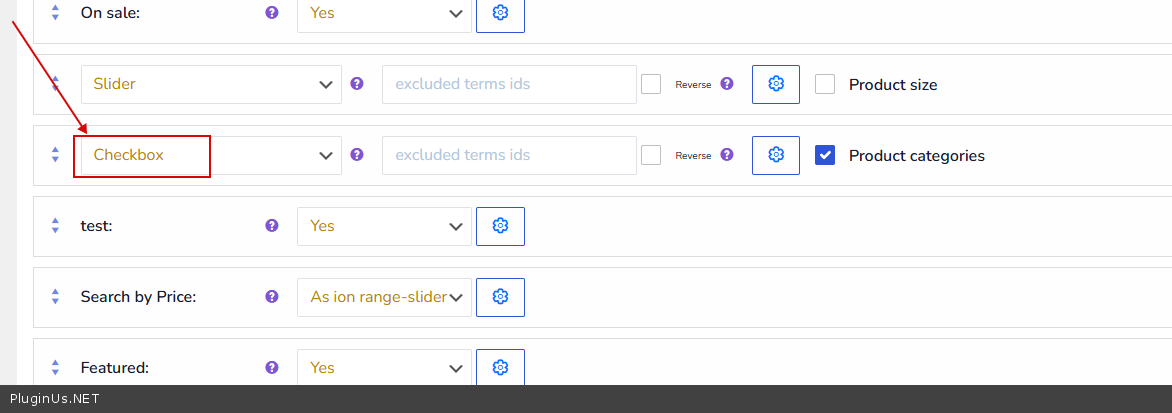Open settings gear for Featured row
The image size is (1172, 413).
(500, 367)
